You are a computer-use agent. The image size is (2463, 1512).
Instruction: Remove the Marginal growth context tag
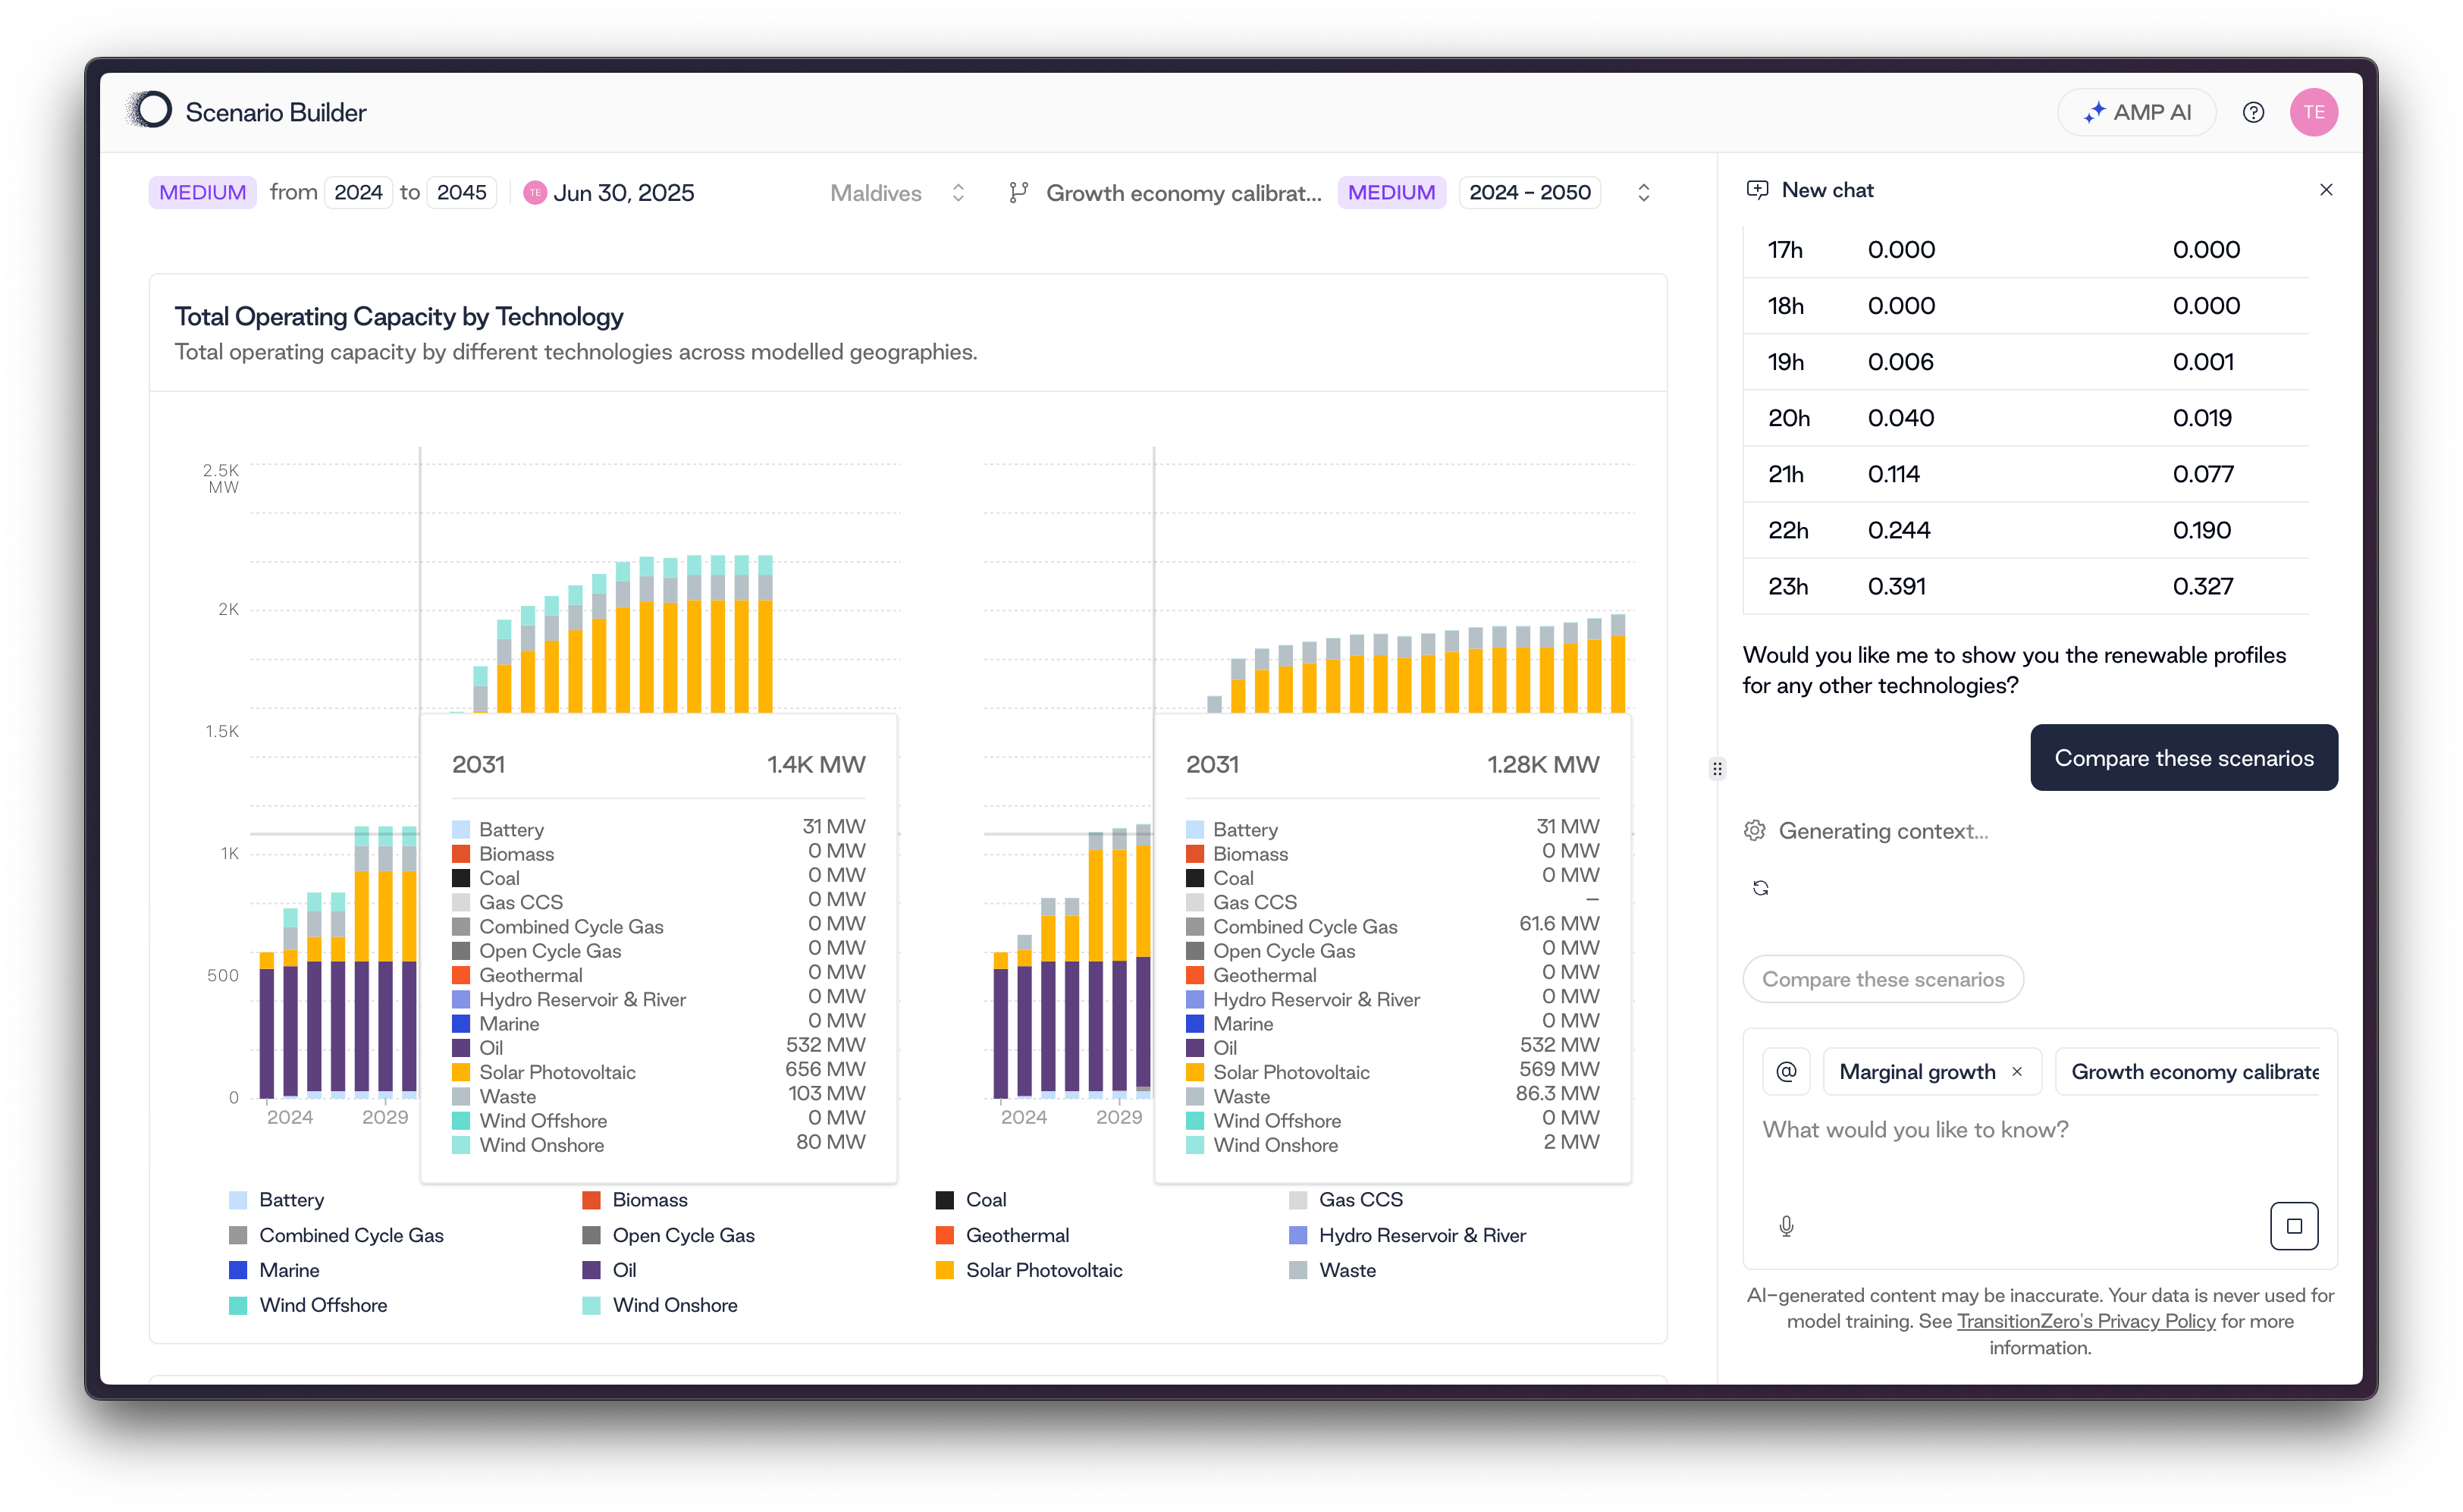pyautogui.click(x=2017, y=1071)
